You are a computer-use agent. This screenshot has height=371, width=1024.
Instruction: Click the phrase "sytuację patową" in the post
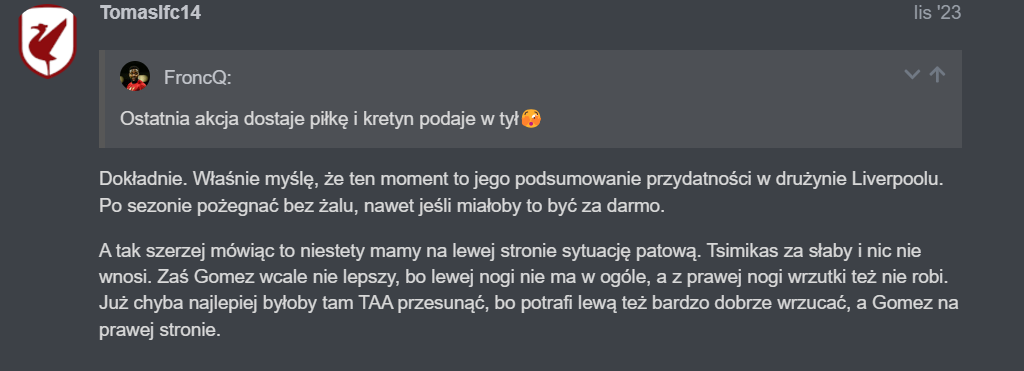click(618, 250)
